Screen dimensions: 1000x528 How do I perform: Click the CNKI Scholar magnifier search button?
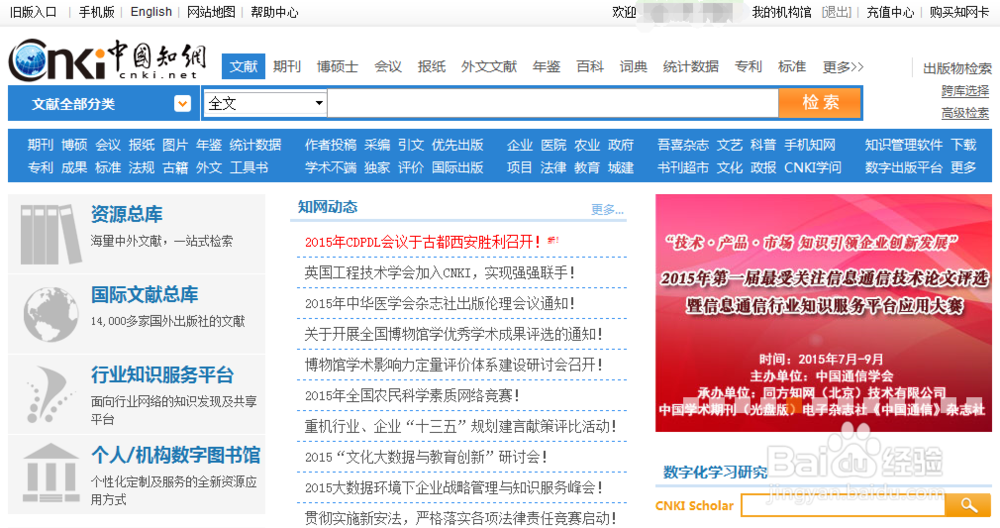click(968, 505)
